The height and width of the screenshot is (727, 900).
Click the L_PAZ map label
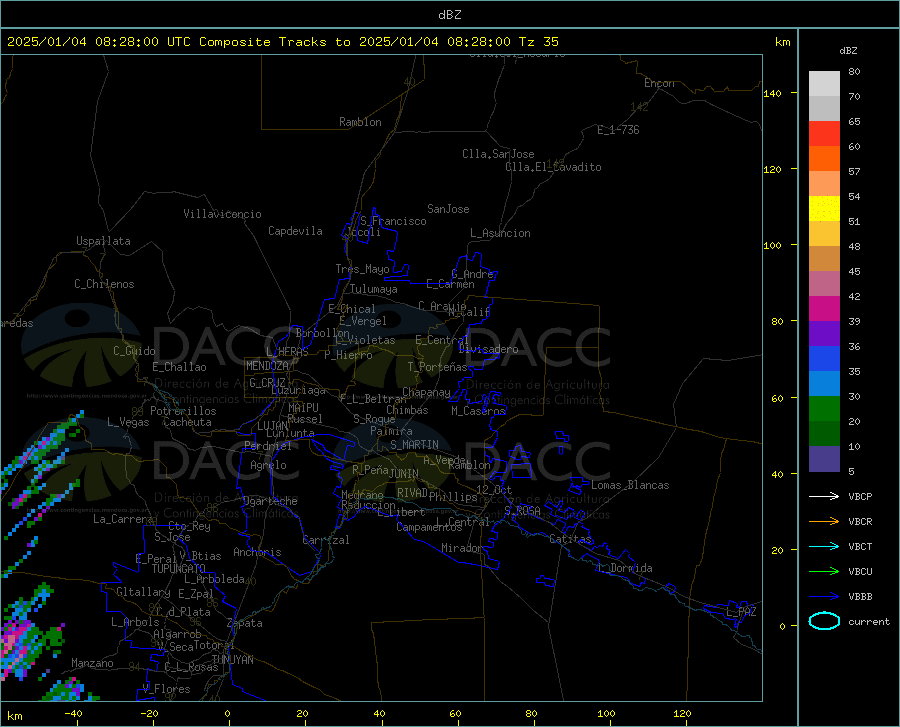[x=741, y=612]
